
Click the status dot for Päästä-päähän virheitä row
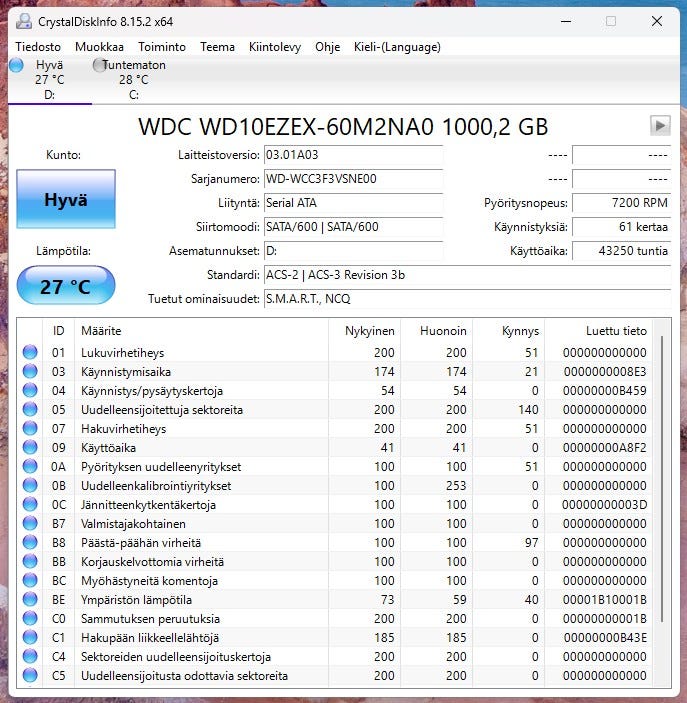point(30,542)
